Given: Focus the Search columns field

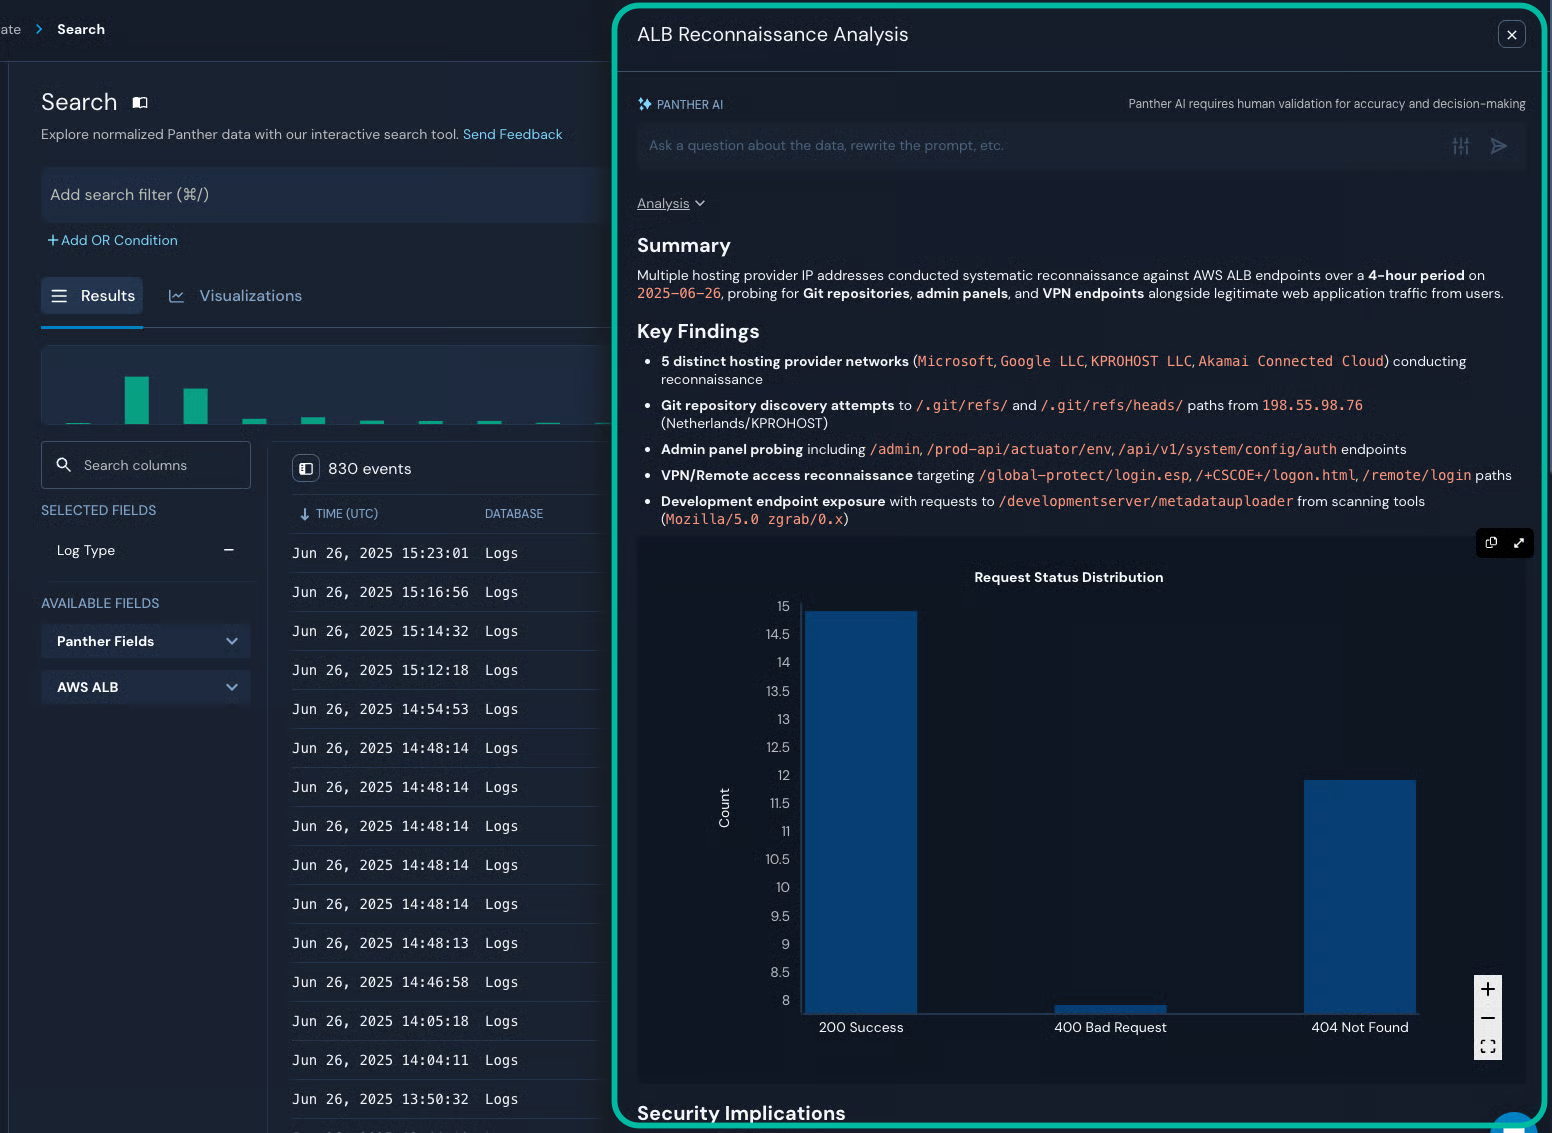Looking at the screenshot, I should (x=146, y=465).
